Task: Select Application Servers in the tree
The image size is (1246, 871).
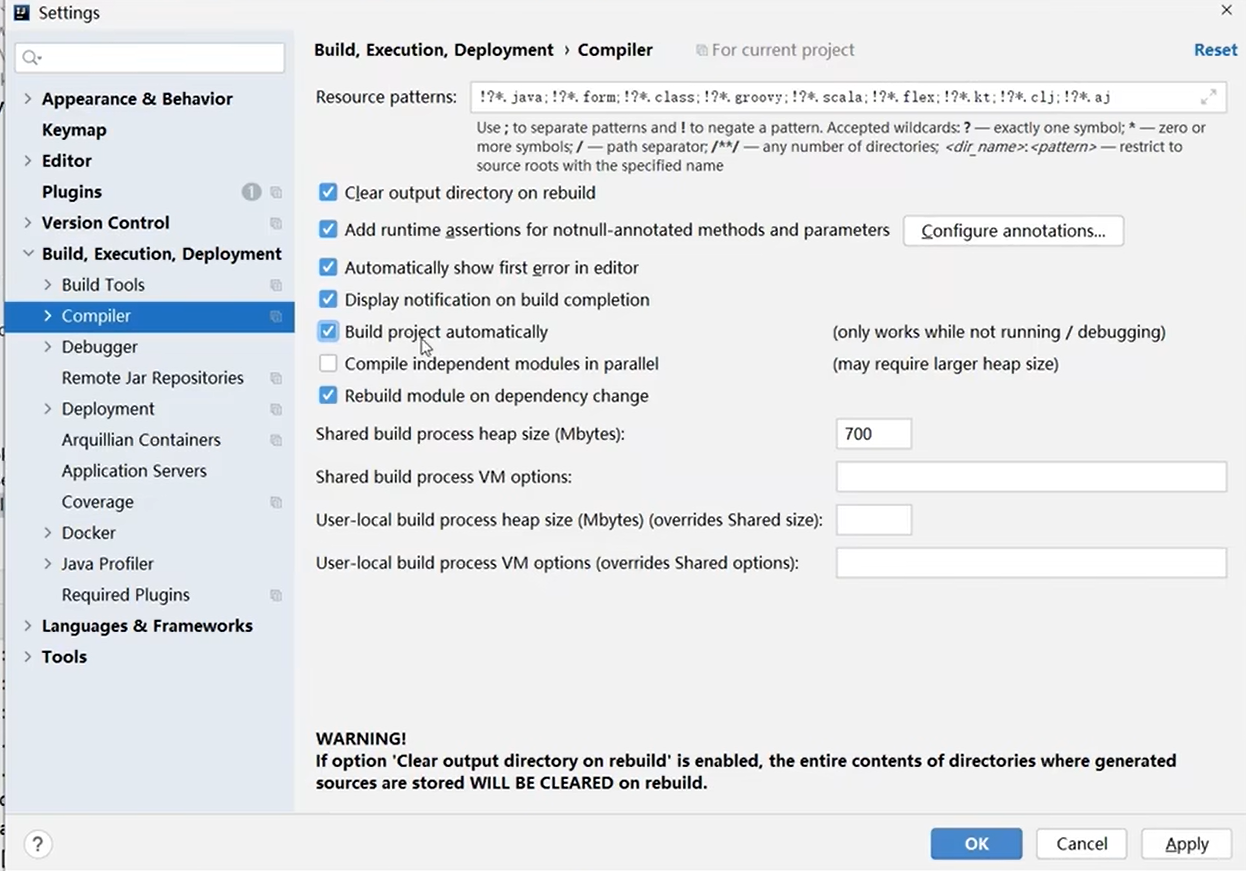Action: click(x=134, y=471)
